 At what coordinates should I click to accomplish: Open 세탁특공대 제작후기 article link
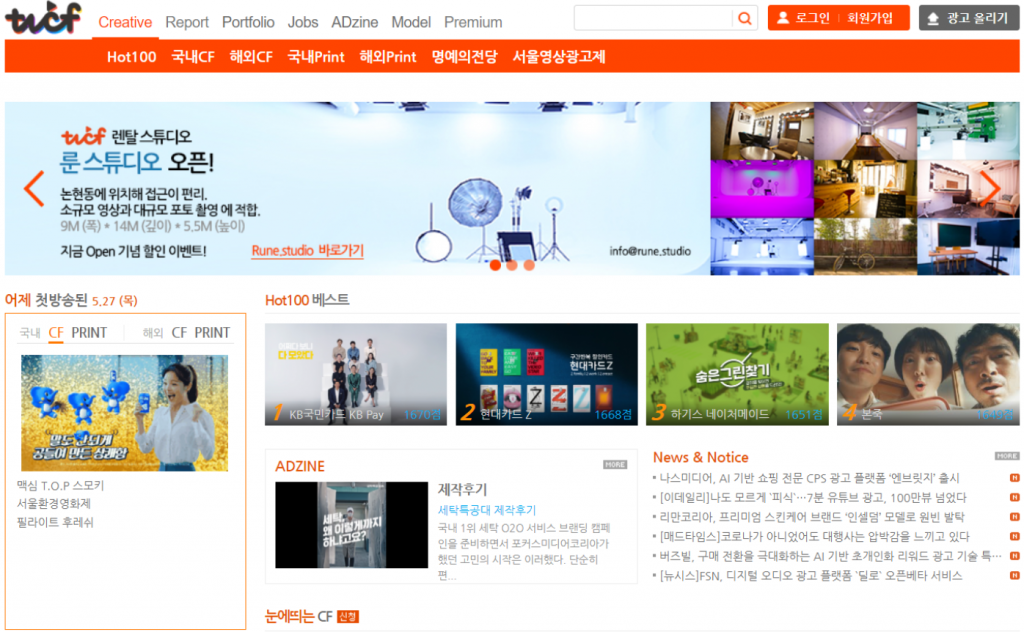pyautogui.click(x=487, y=510)
